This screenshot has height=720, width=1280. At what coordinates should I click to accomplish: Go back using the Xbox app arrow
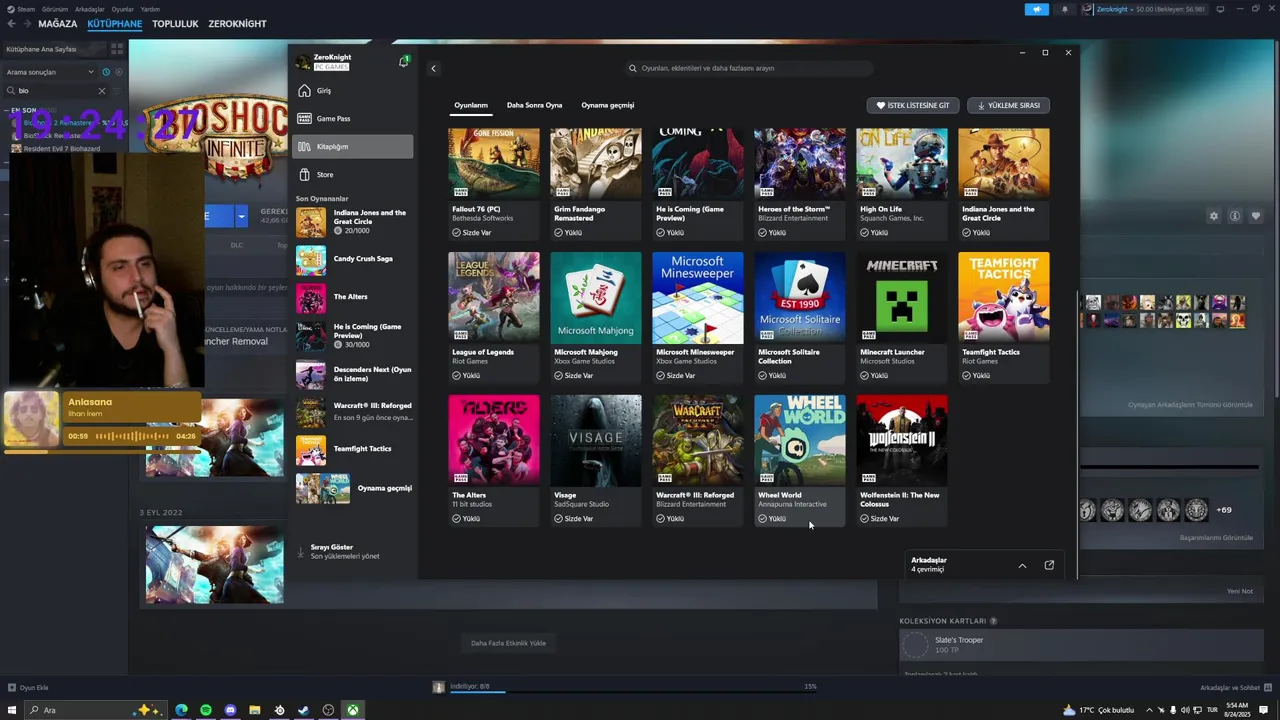[x=433, y=68]
